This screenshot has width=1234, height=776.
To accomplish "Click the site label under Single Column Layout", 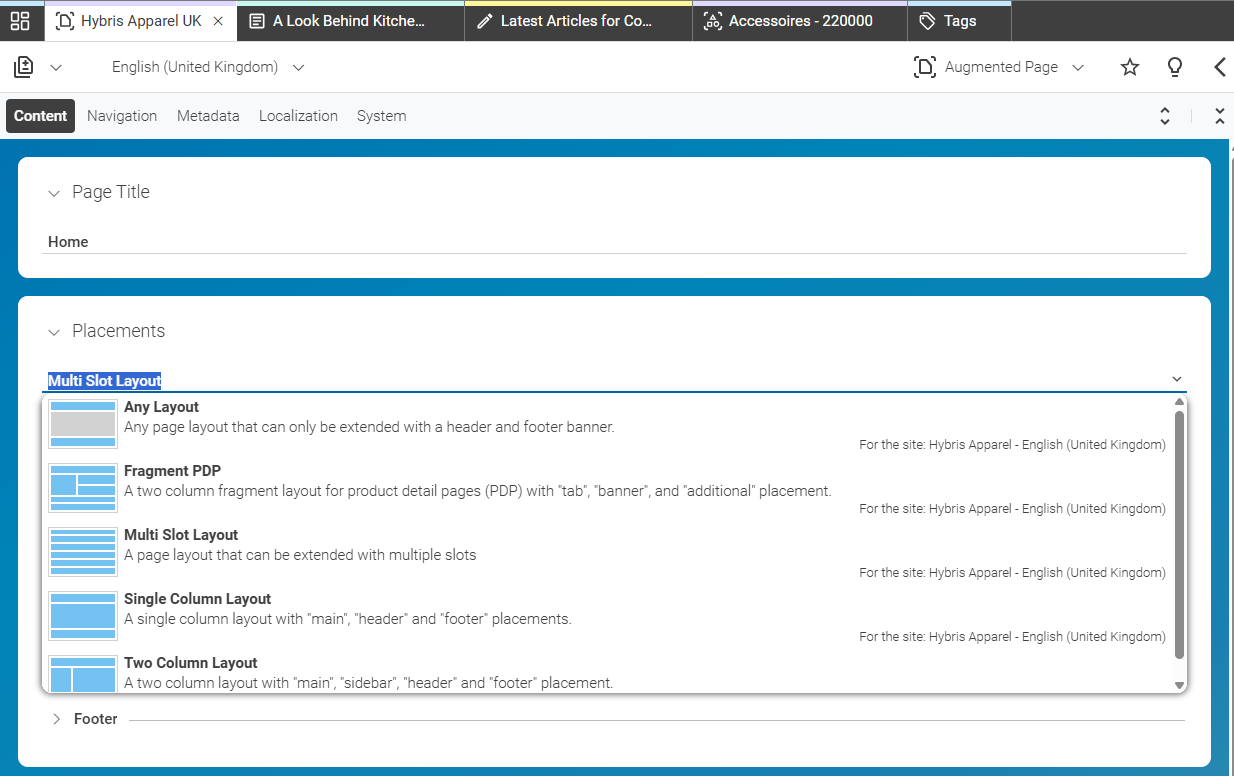I will click(1012, 637).
